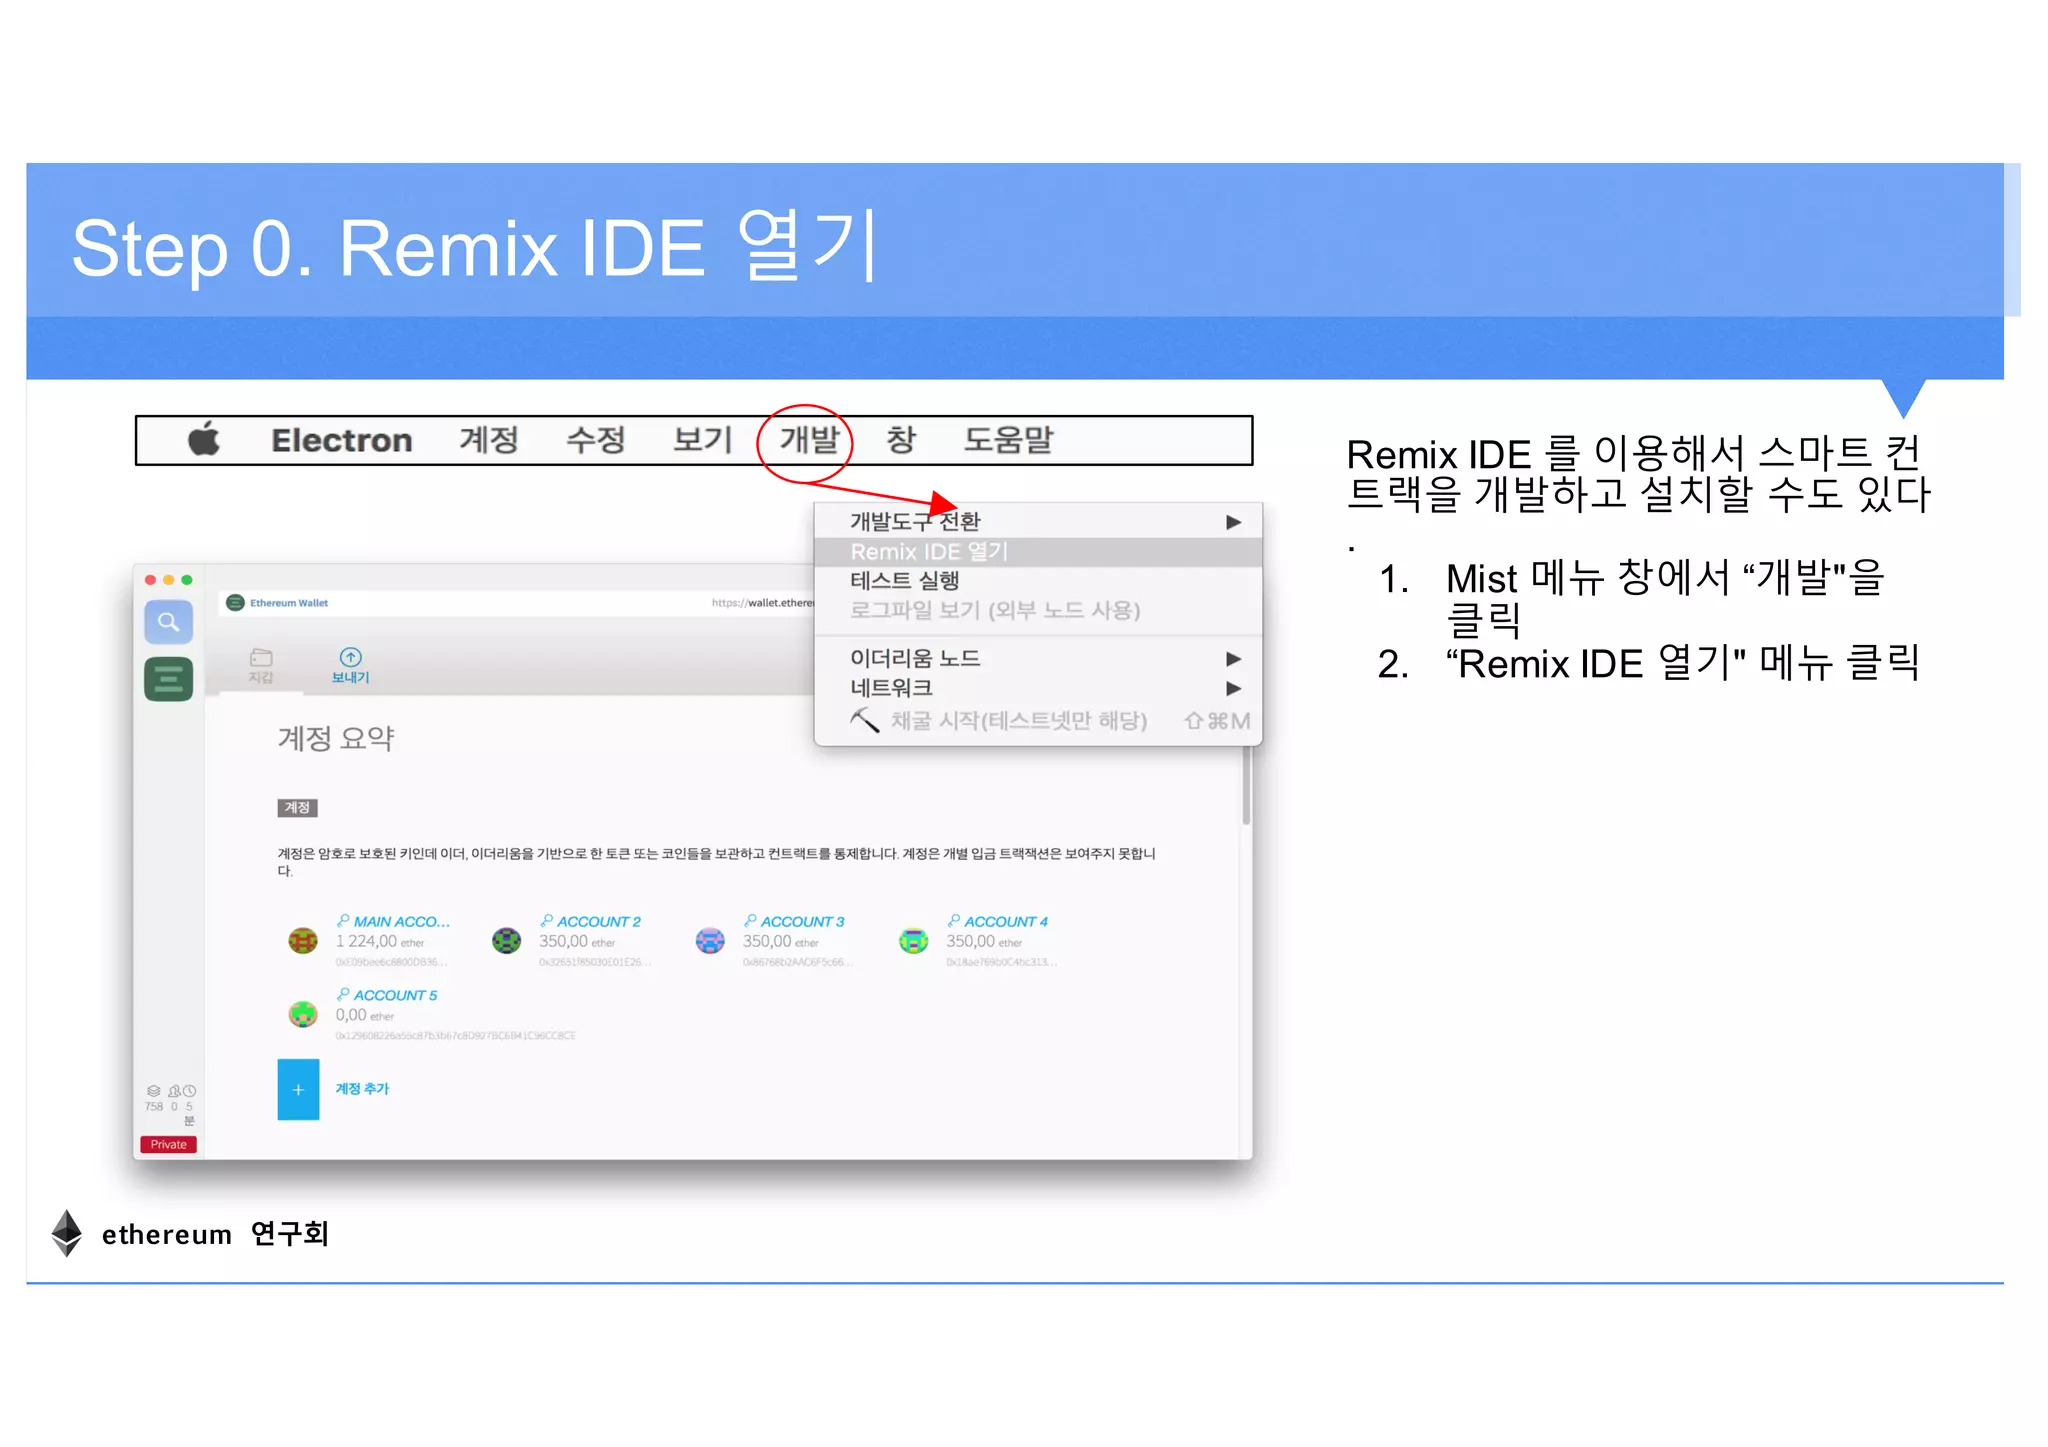Open ACCOUNT 3 link
The image size is (2048, 1447).
point(801,922)
